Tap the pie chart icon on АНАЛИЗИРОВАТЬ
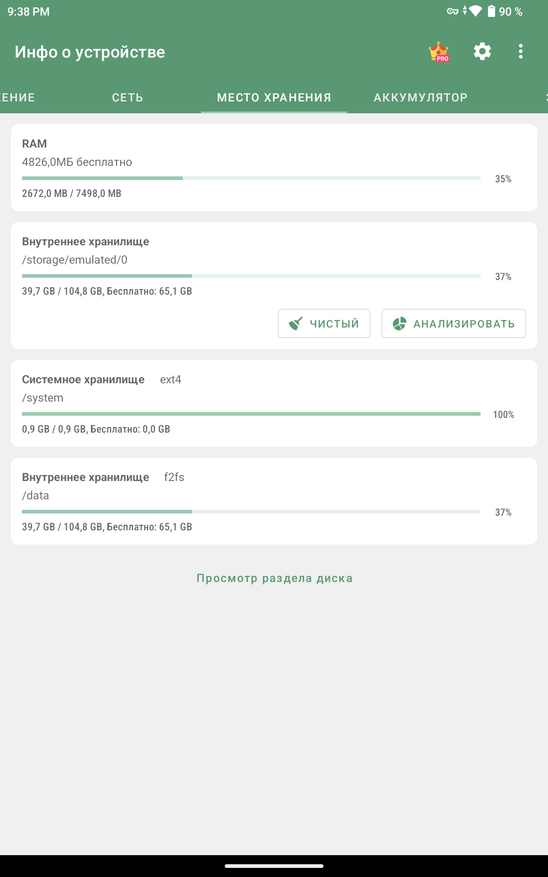Viewport: 548px width, 877px height. (399, 323)
